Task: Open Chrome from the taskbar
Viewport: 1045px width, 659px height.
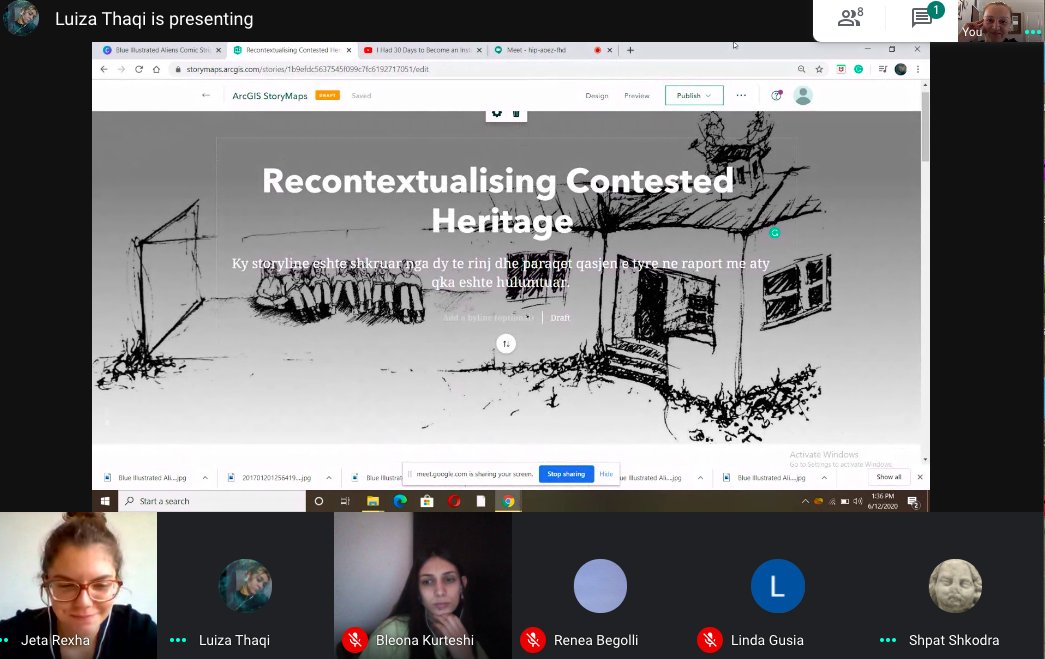Action: (x=509, y=501)
